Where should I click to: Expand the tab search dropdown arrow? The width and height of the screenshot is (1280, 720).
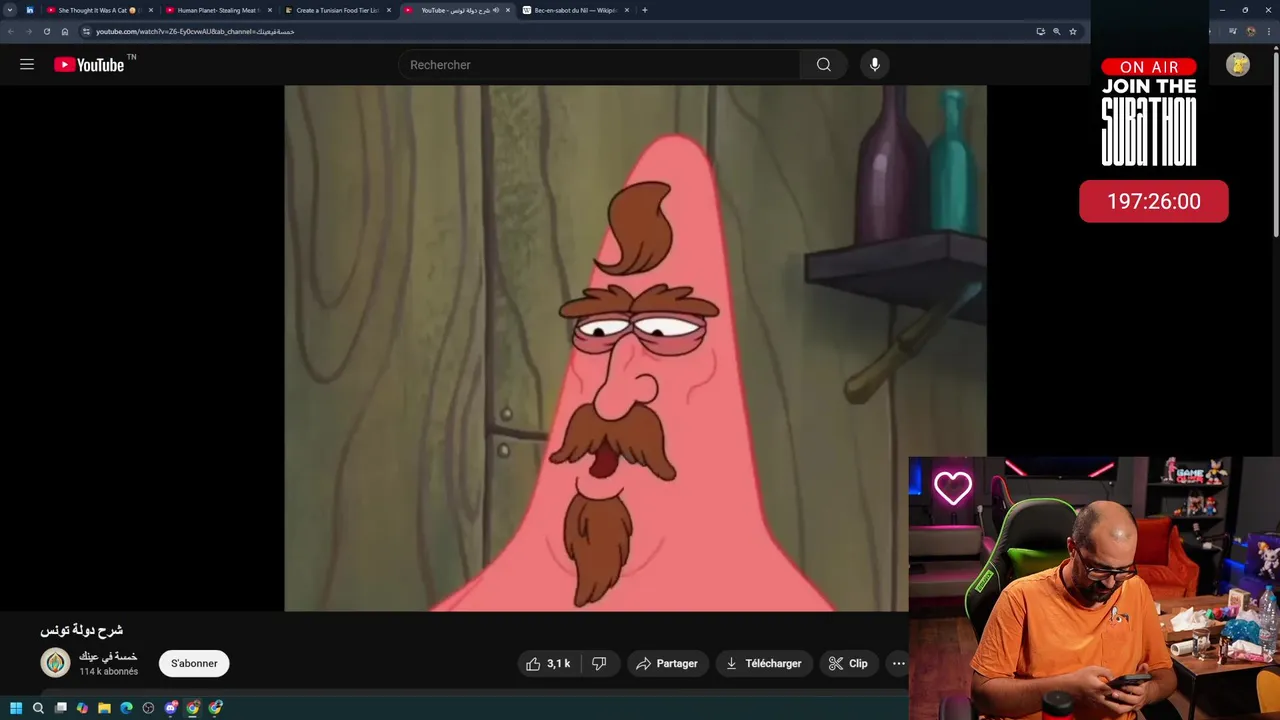(x=10, y=10)
